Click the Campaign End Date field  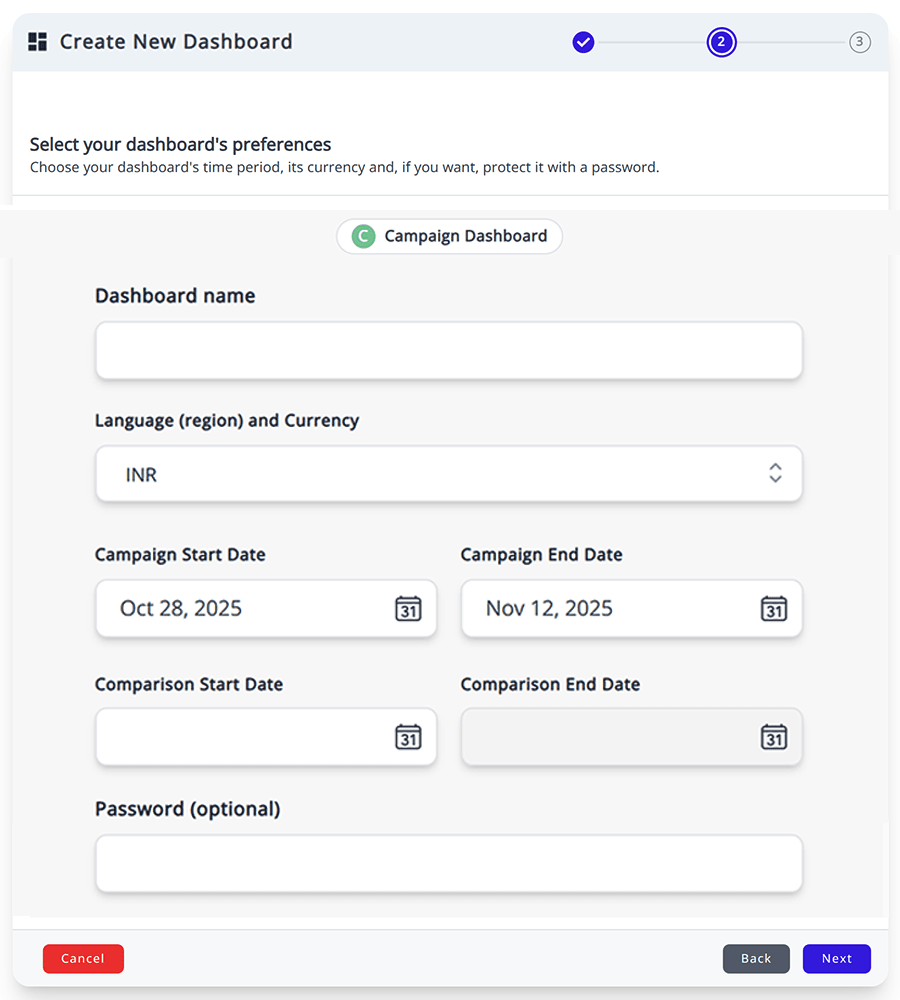[600, 608]
